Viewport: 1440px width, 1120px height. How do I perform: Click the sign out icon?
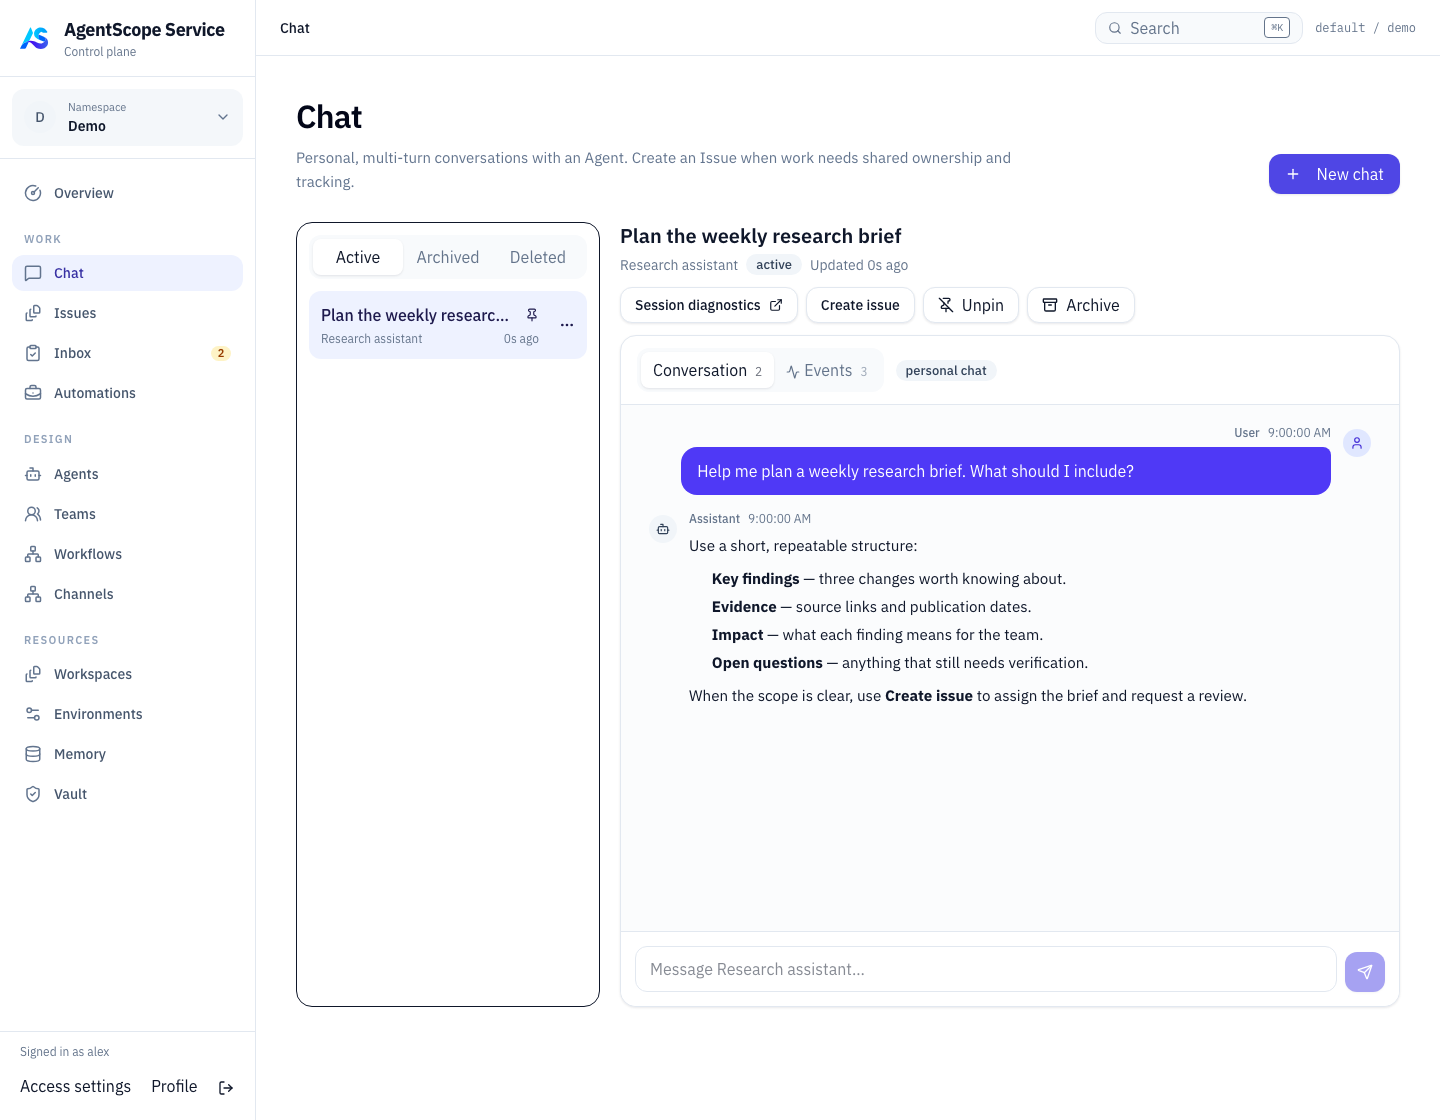[226, 1088]
